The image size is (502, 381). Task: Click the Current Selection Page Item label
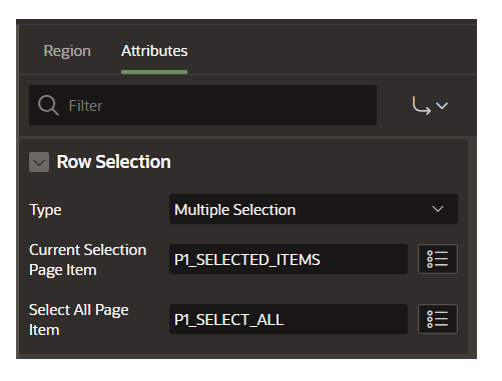[x=88, y=260]
